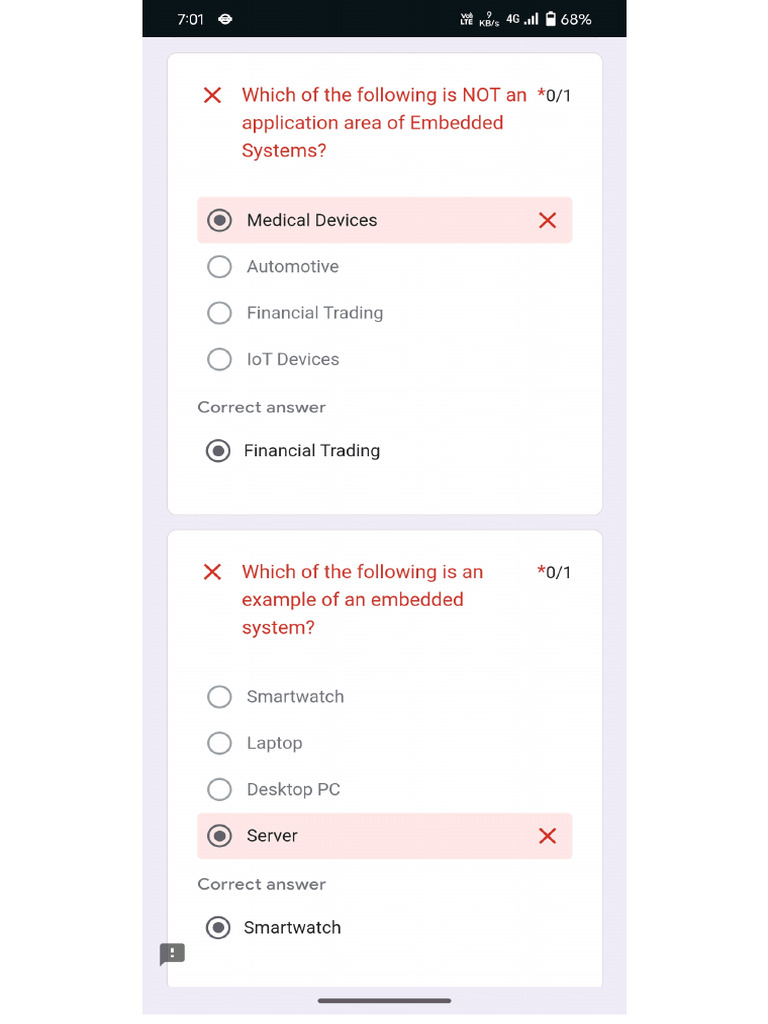
Task: Tap the 0/1 score of first question
Action: pyautogui.click(x=555, y=96)
